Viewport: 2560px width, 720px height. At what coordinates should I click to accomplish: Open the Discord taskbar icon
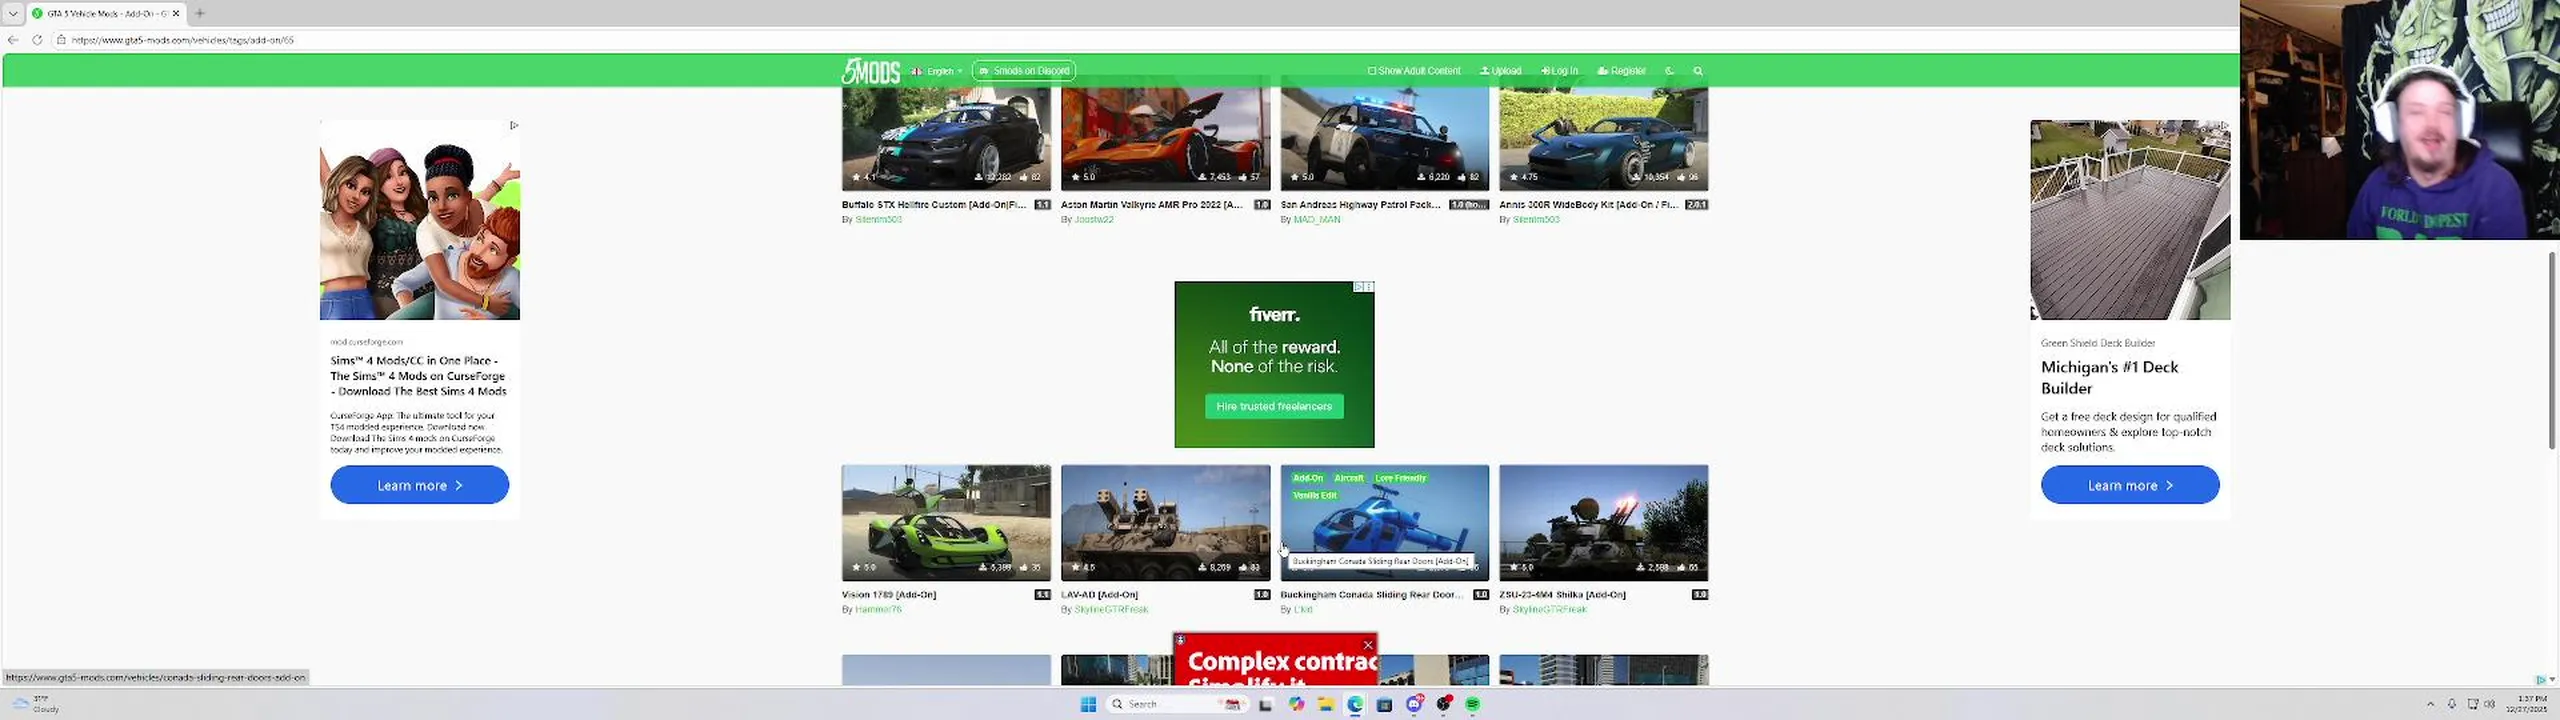pos(1414,704)
